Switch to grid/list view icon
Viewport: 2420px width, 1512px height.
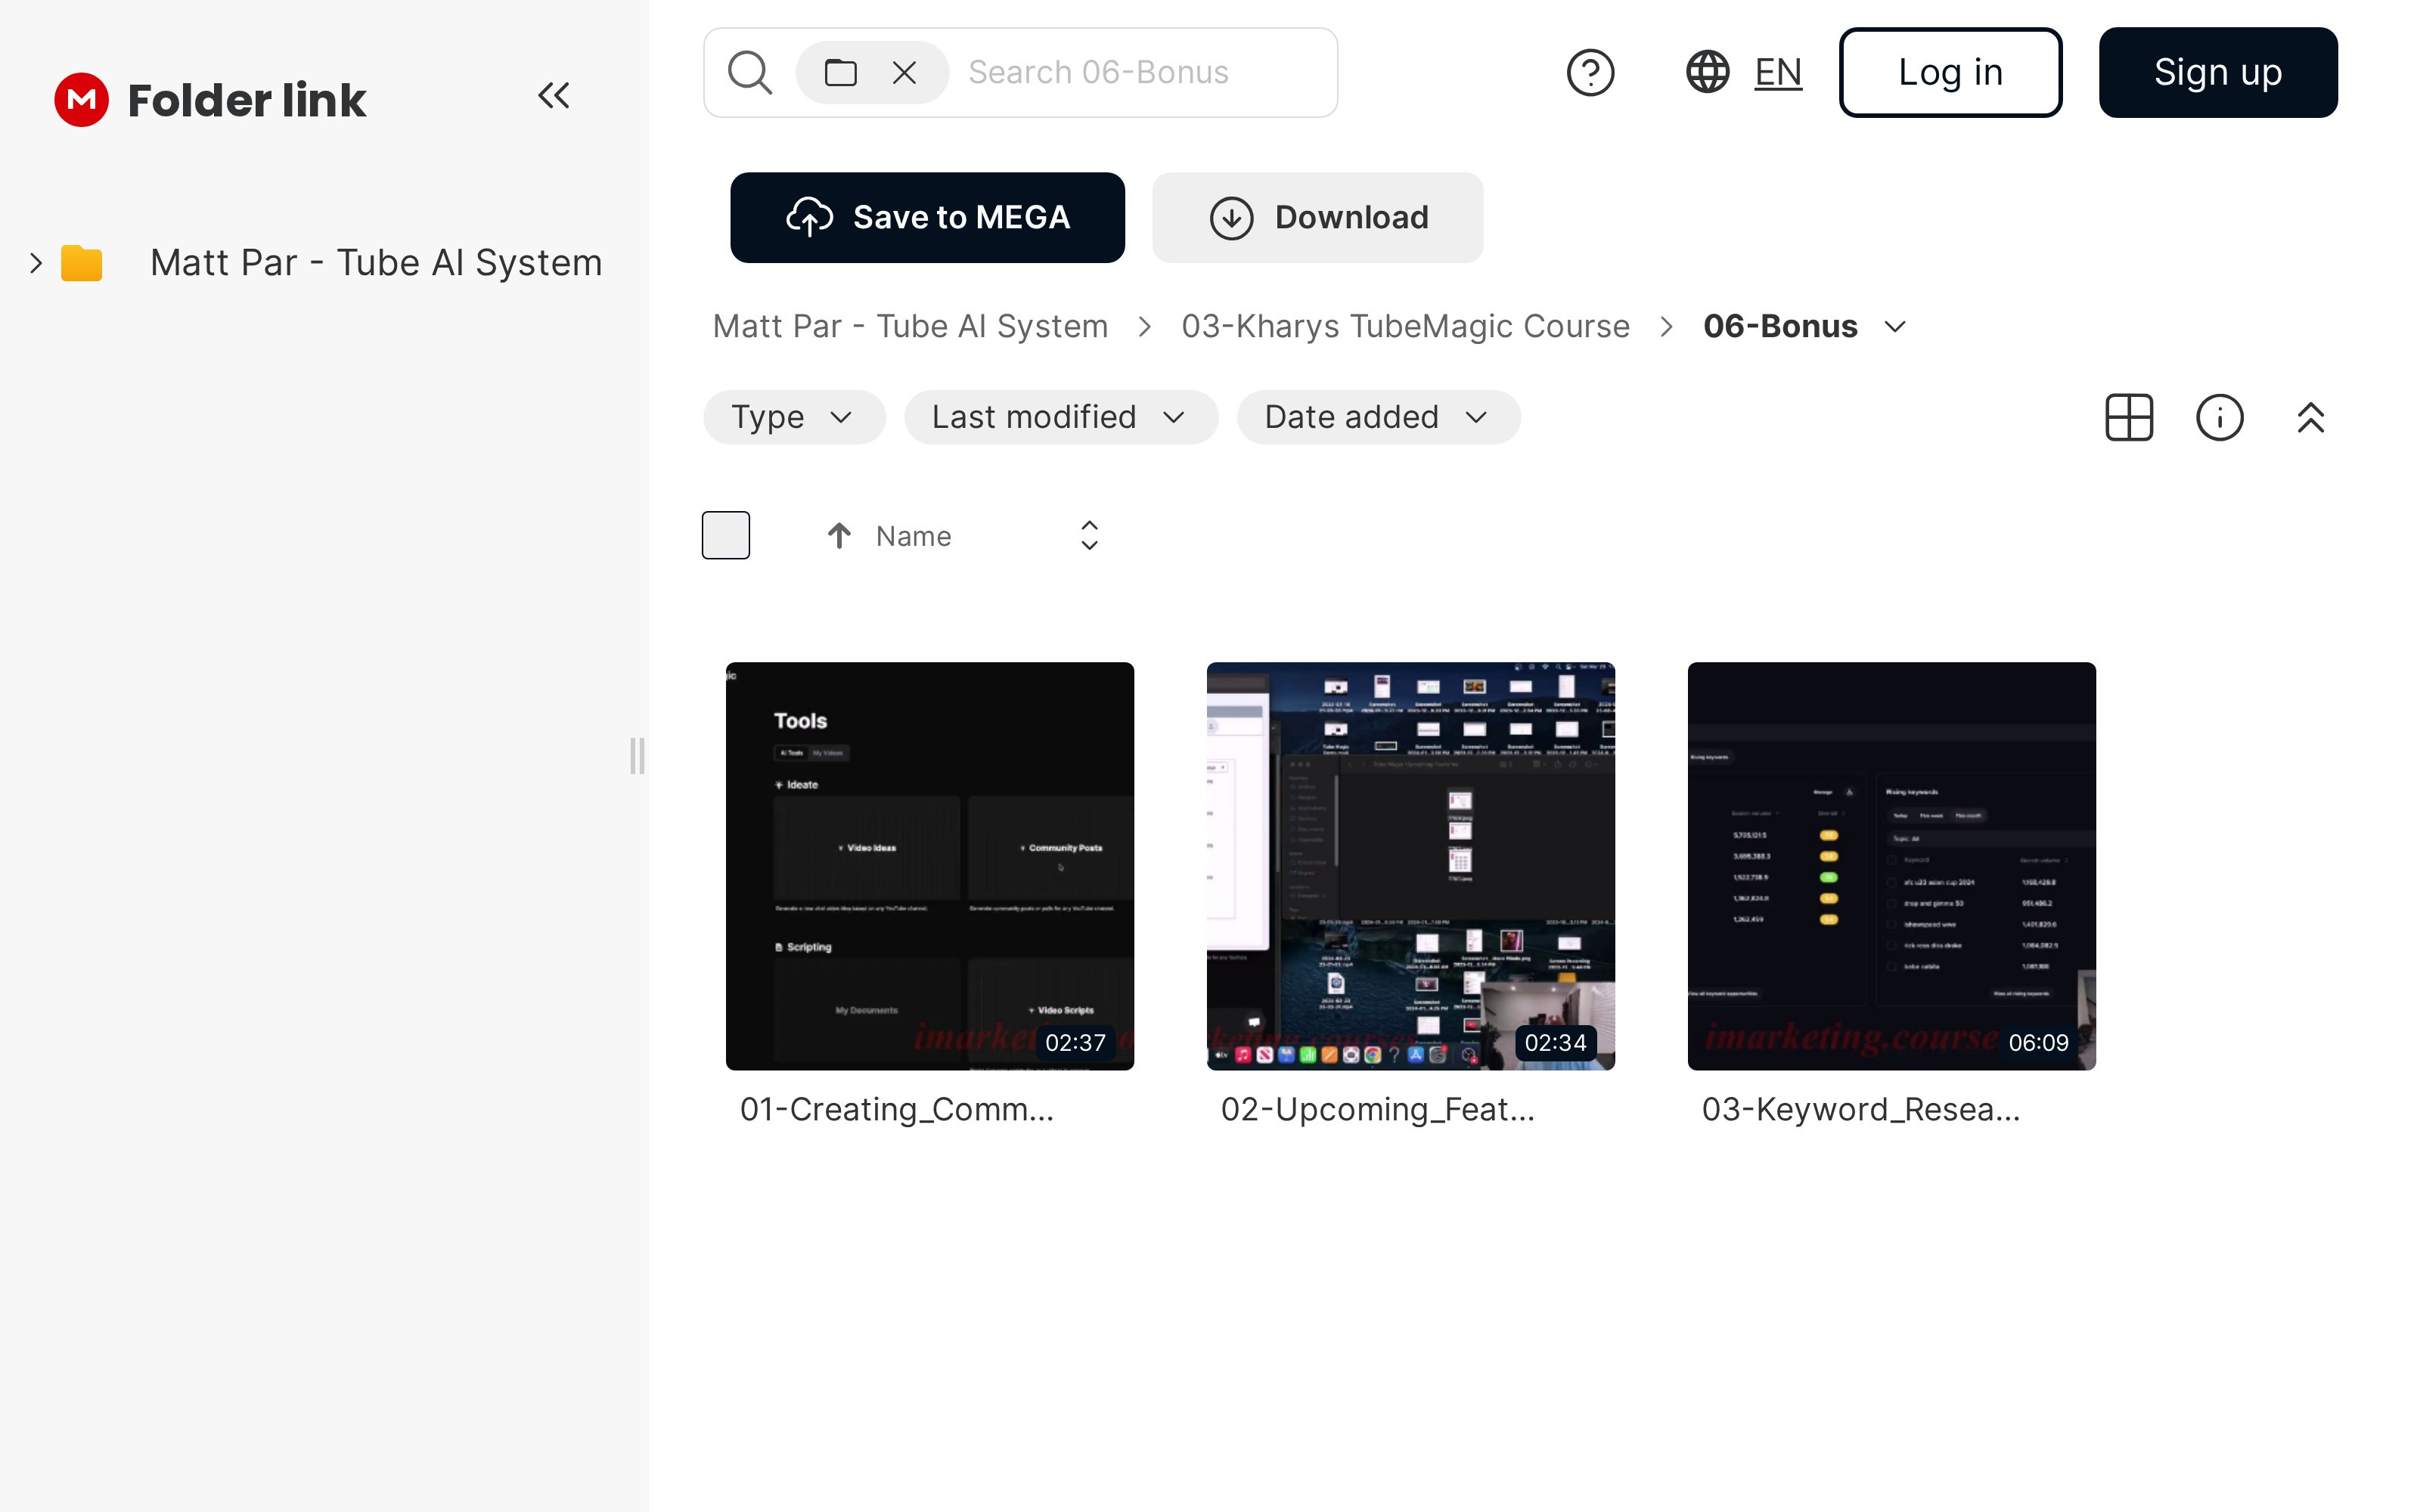point(2128,417)
